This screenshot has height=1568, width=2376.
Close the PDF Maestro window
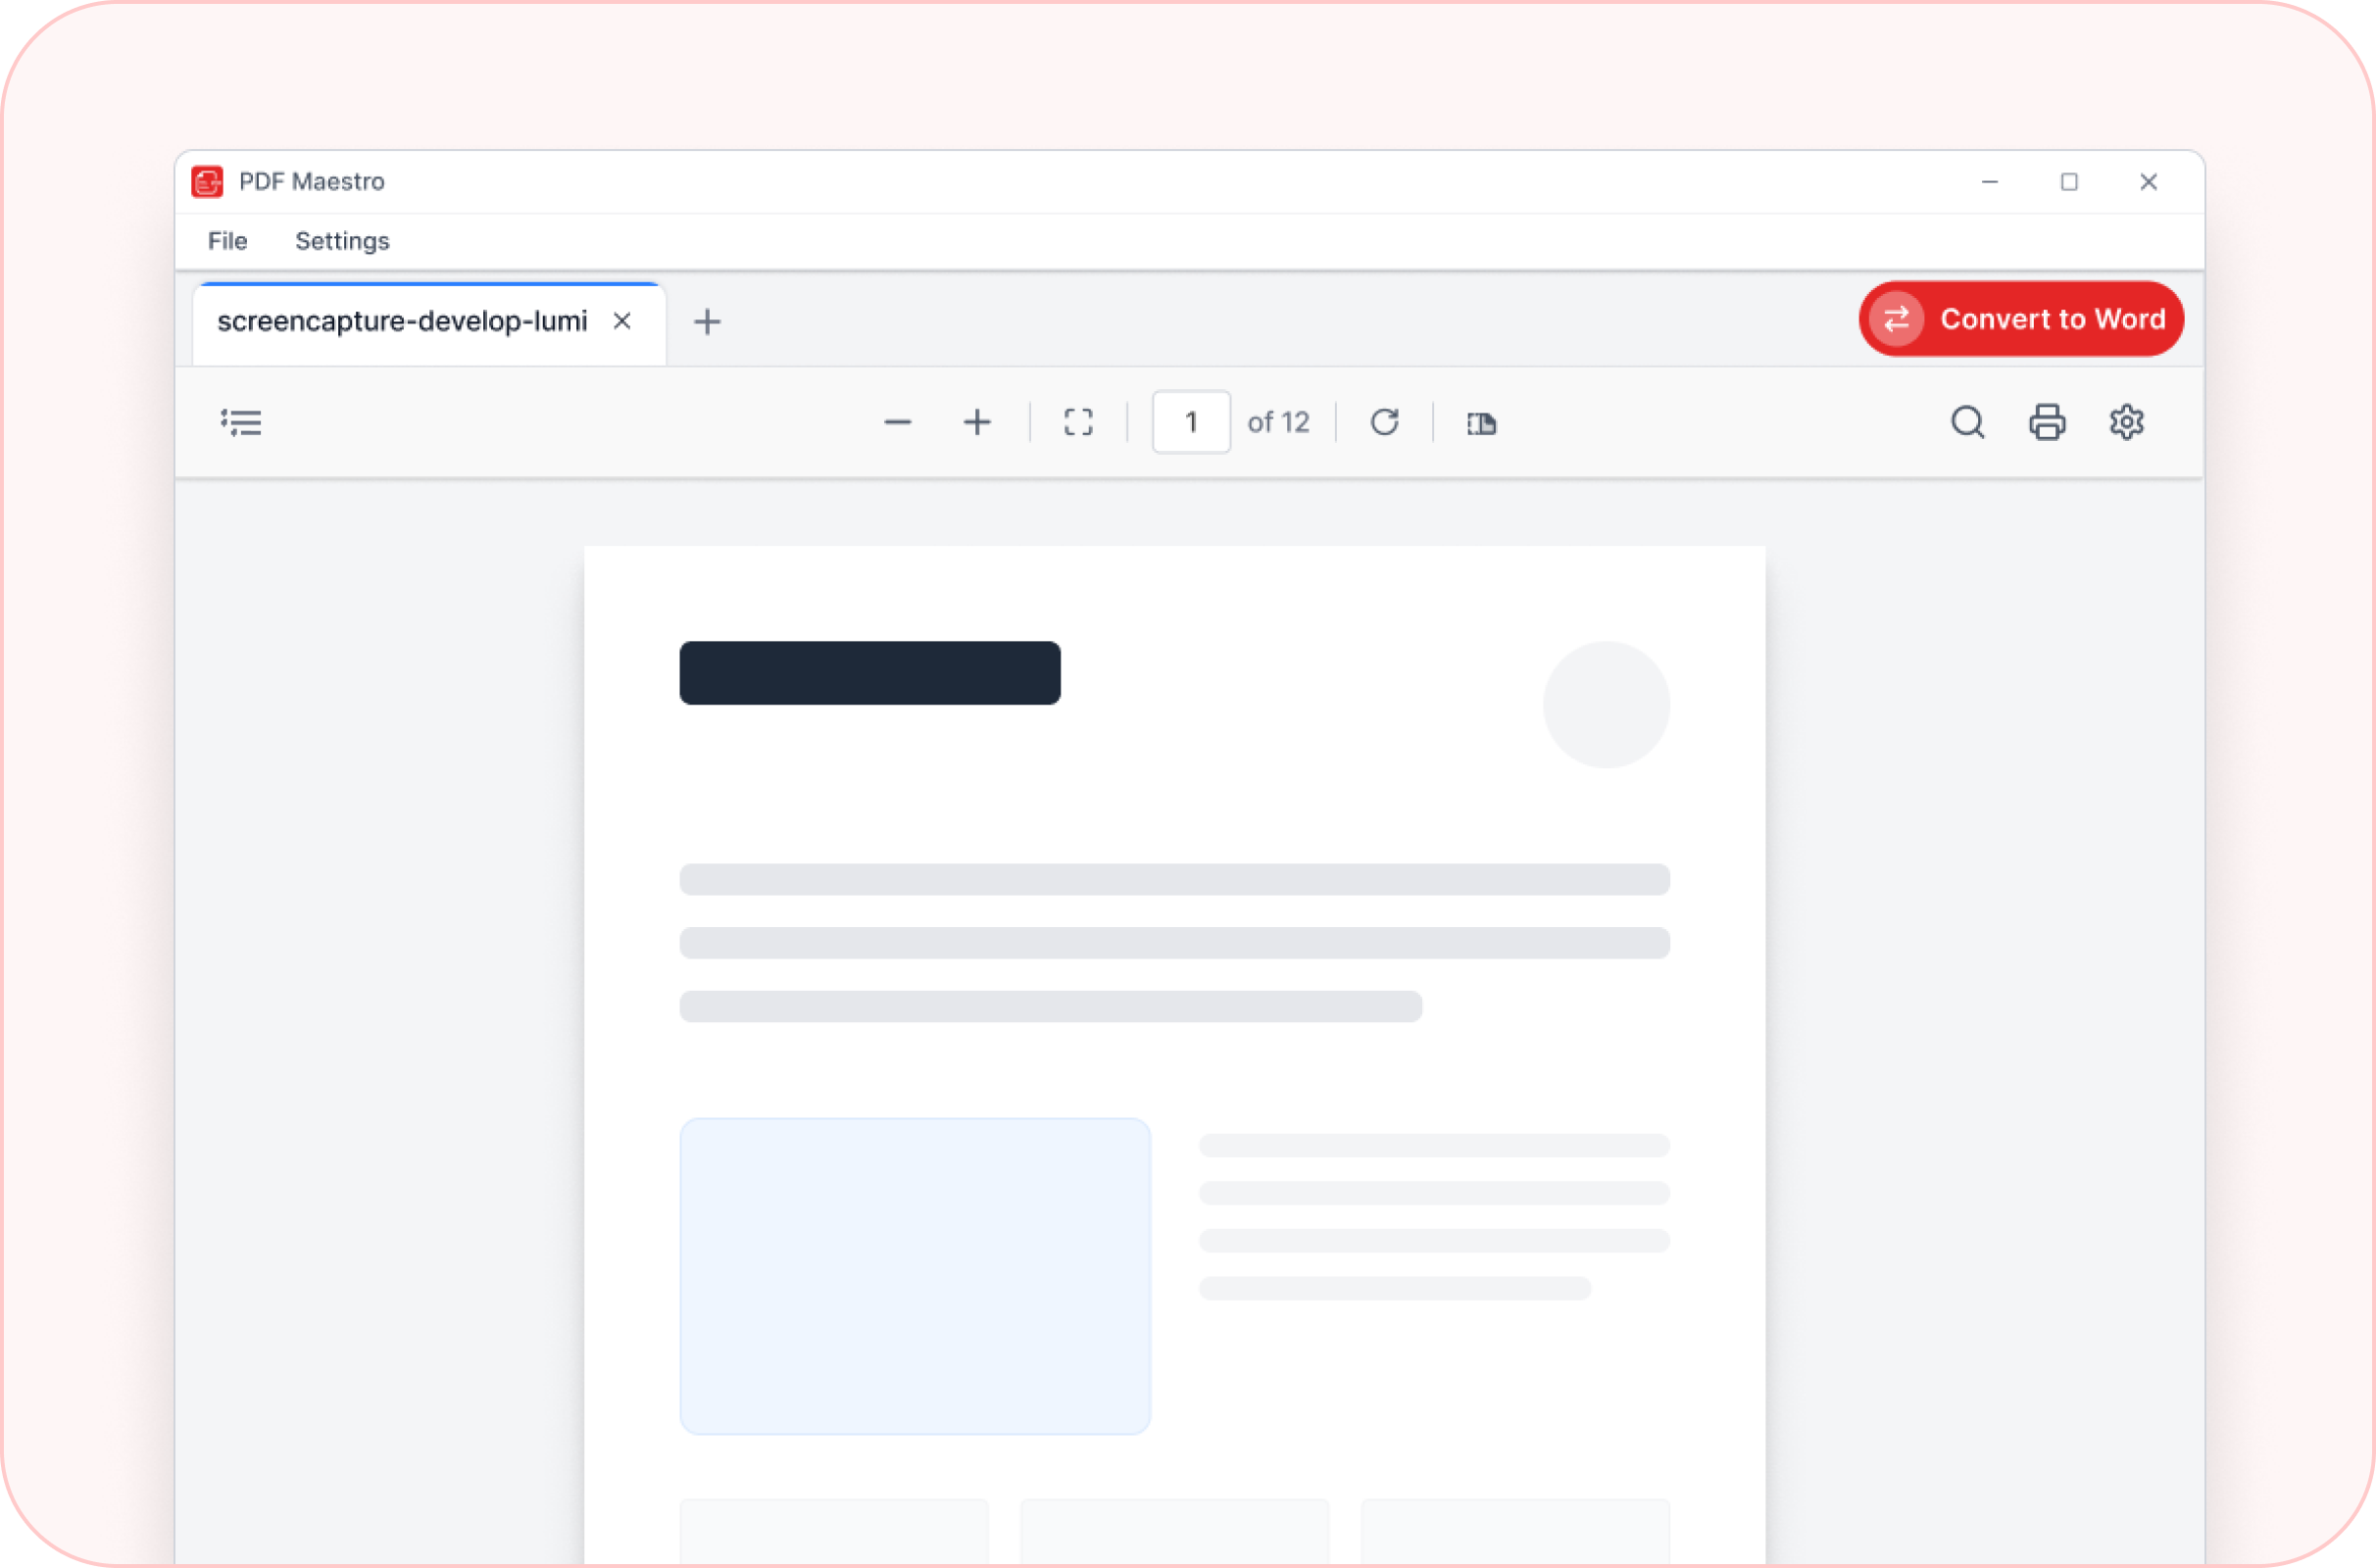pos(2148,182)
